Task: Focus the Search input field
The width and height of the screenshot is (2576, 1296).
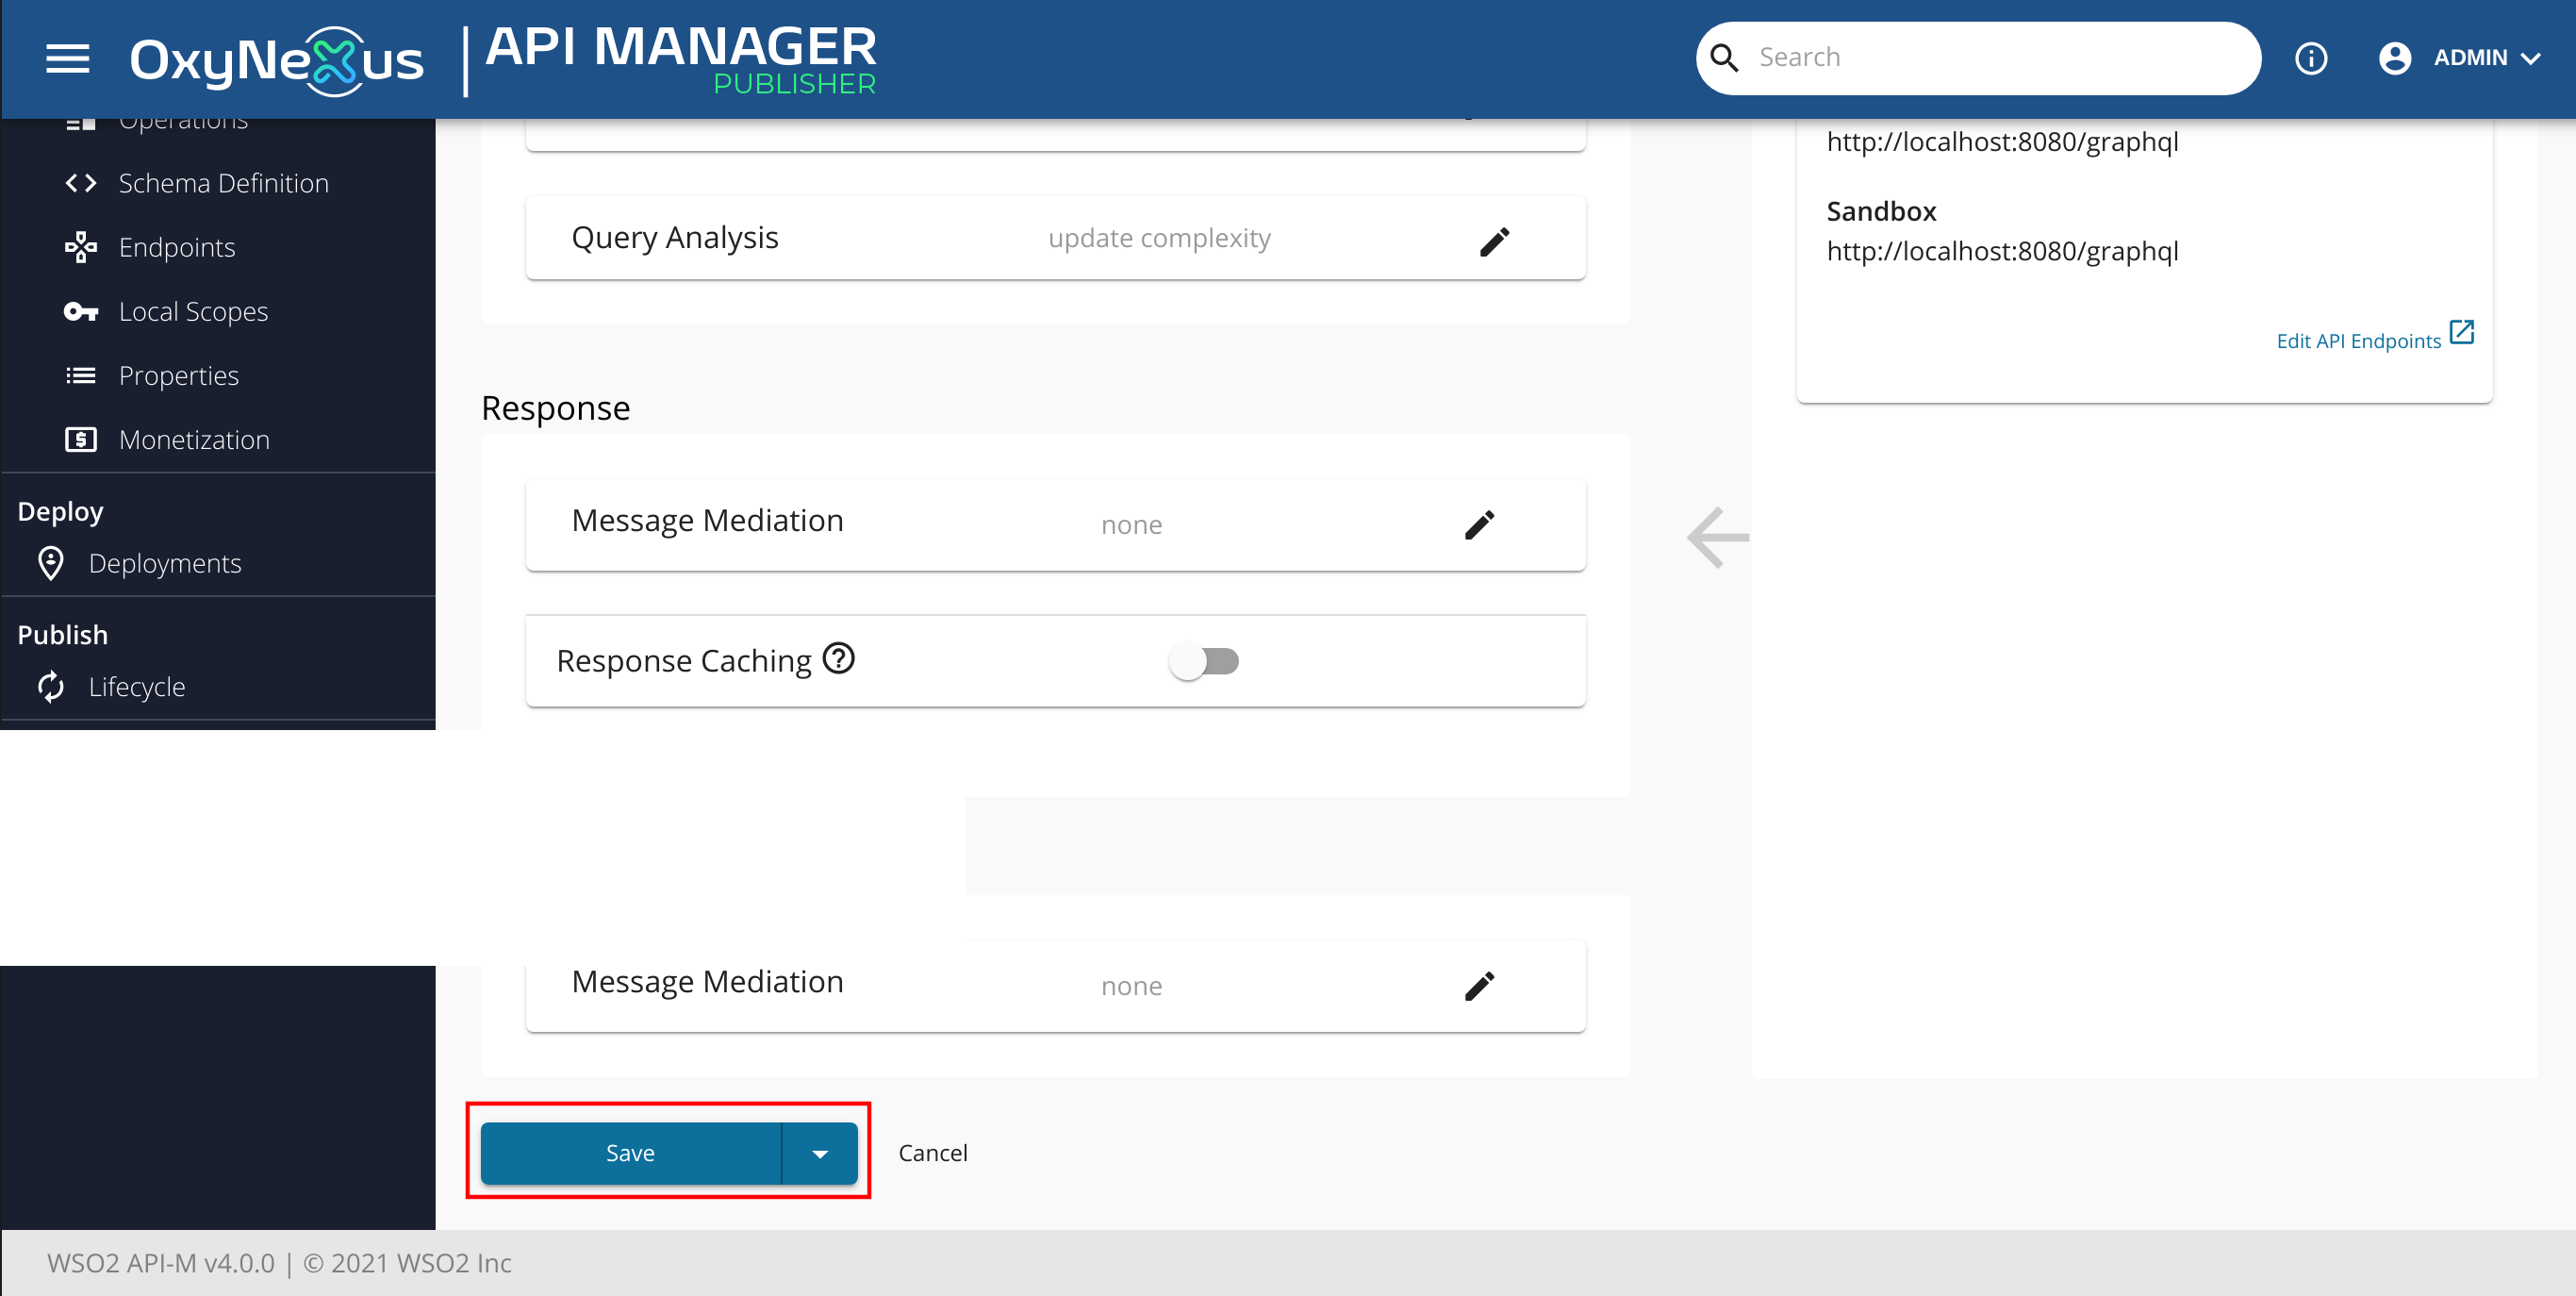Action: pyautogui.click(x=1997, y=58)
